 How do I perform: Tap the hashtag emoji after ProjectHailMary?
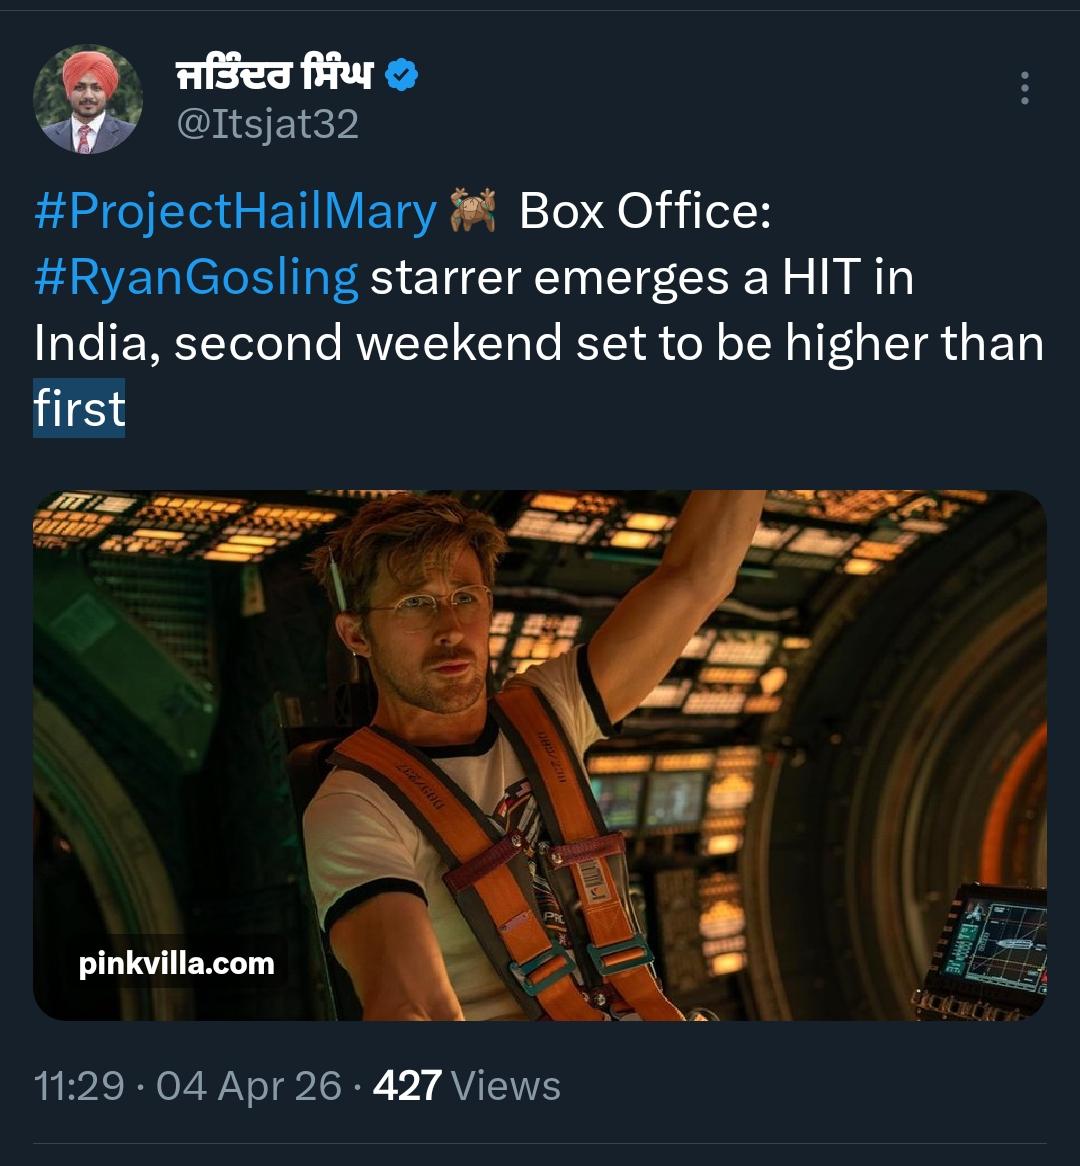click(x=473, y=210)
